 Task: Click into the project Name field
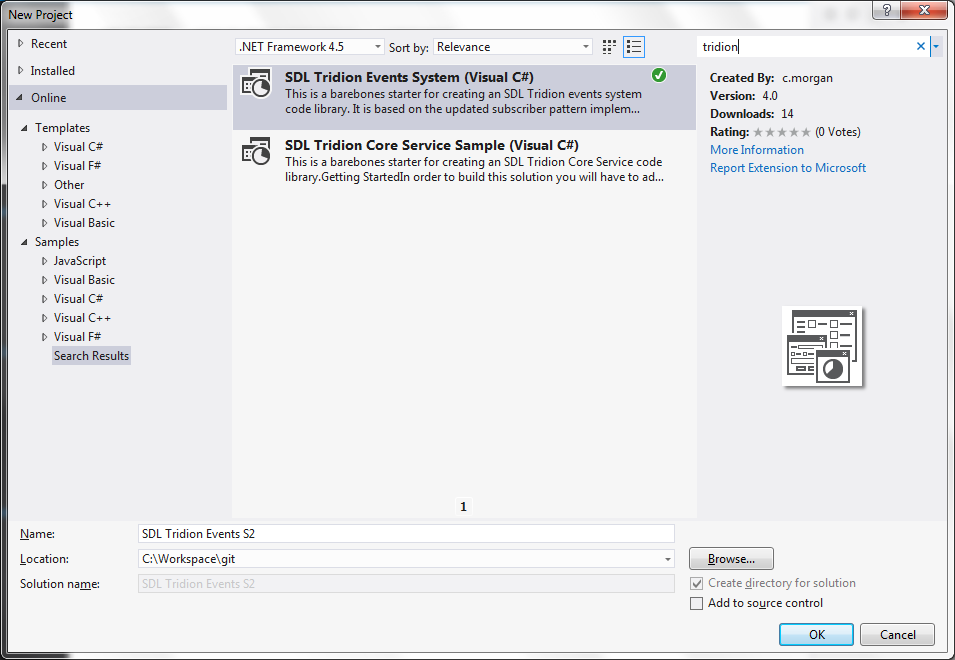pos(405,534)
